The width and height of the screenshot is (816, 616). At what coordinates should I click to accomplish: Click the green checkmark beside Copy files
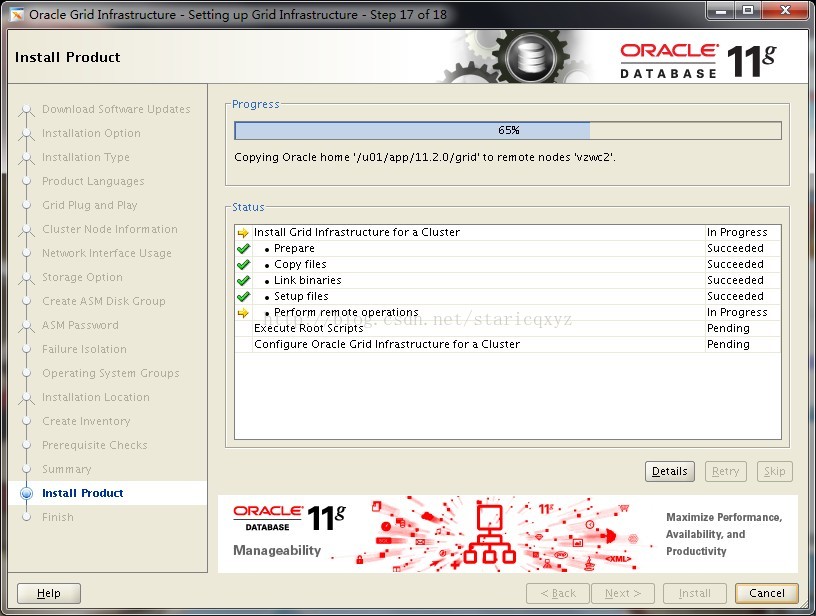click(243, 265)
